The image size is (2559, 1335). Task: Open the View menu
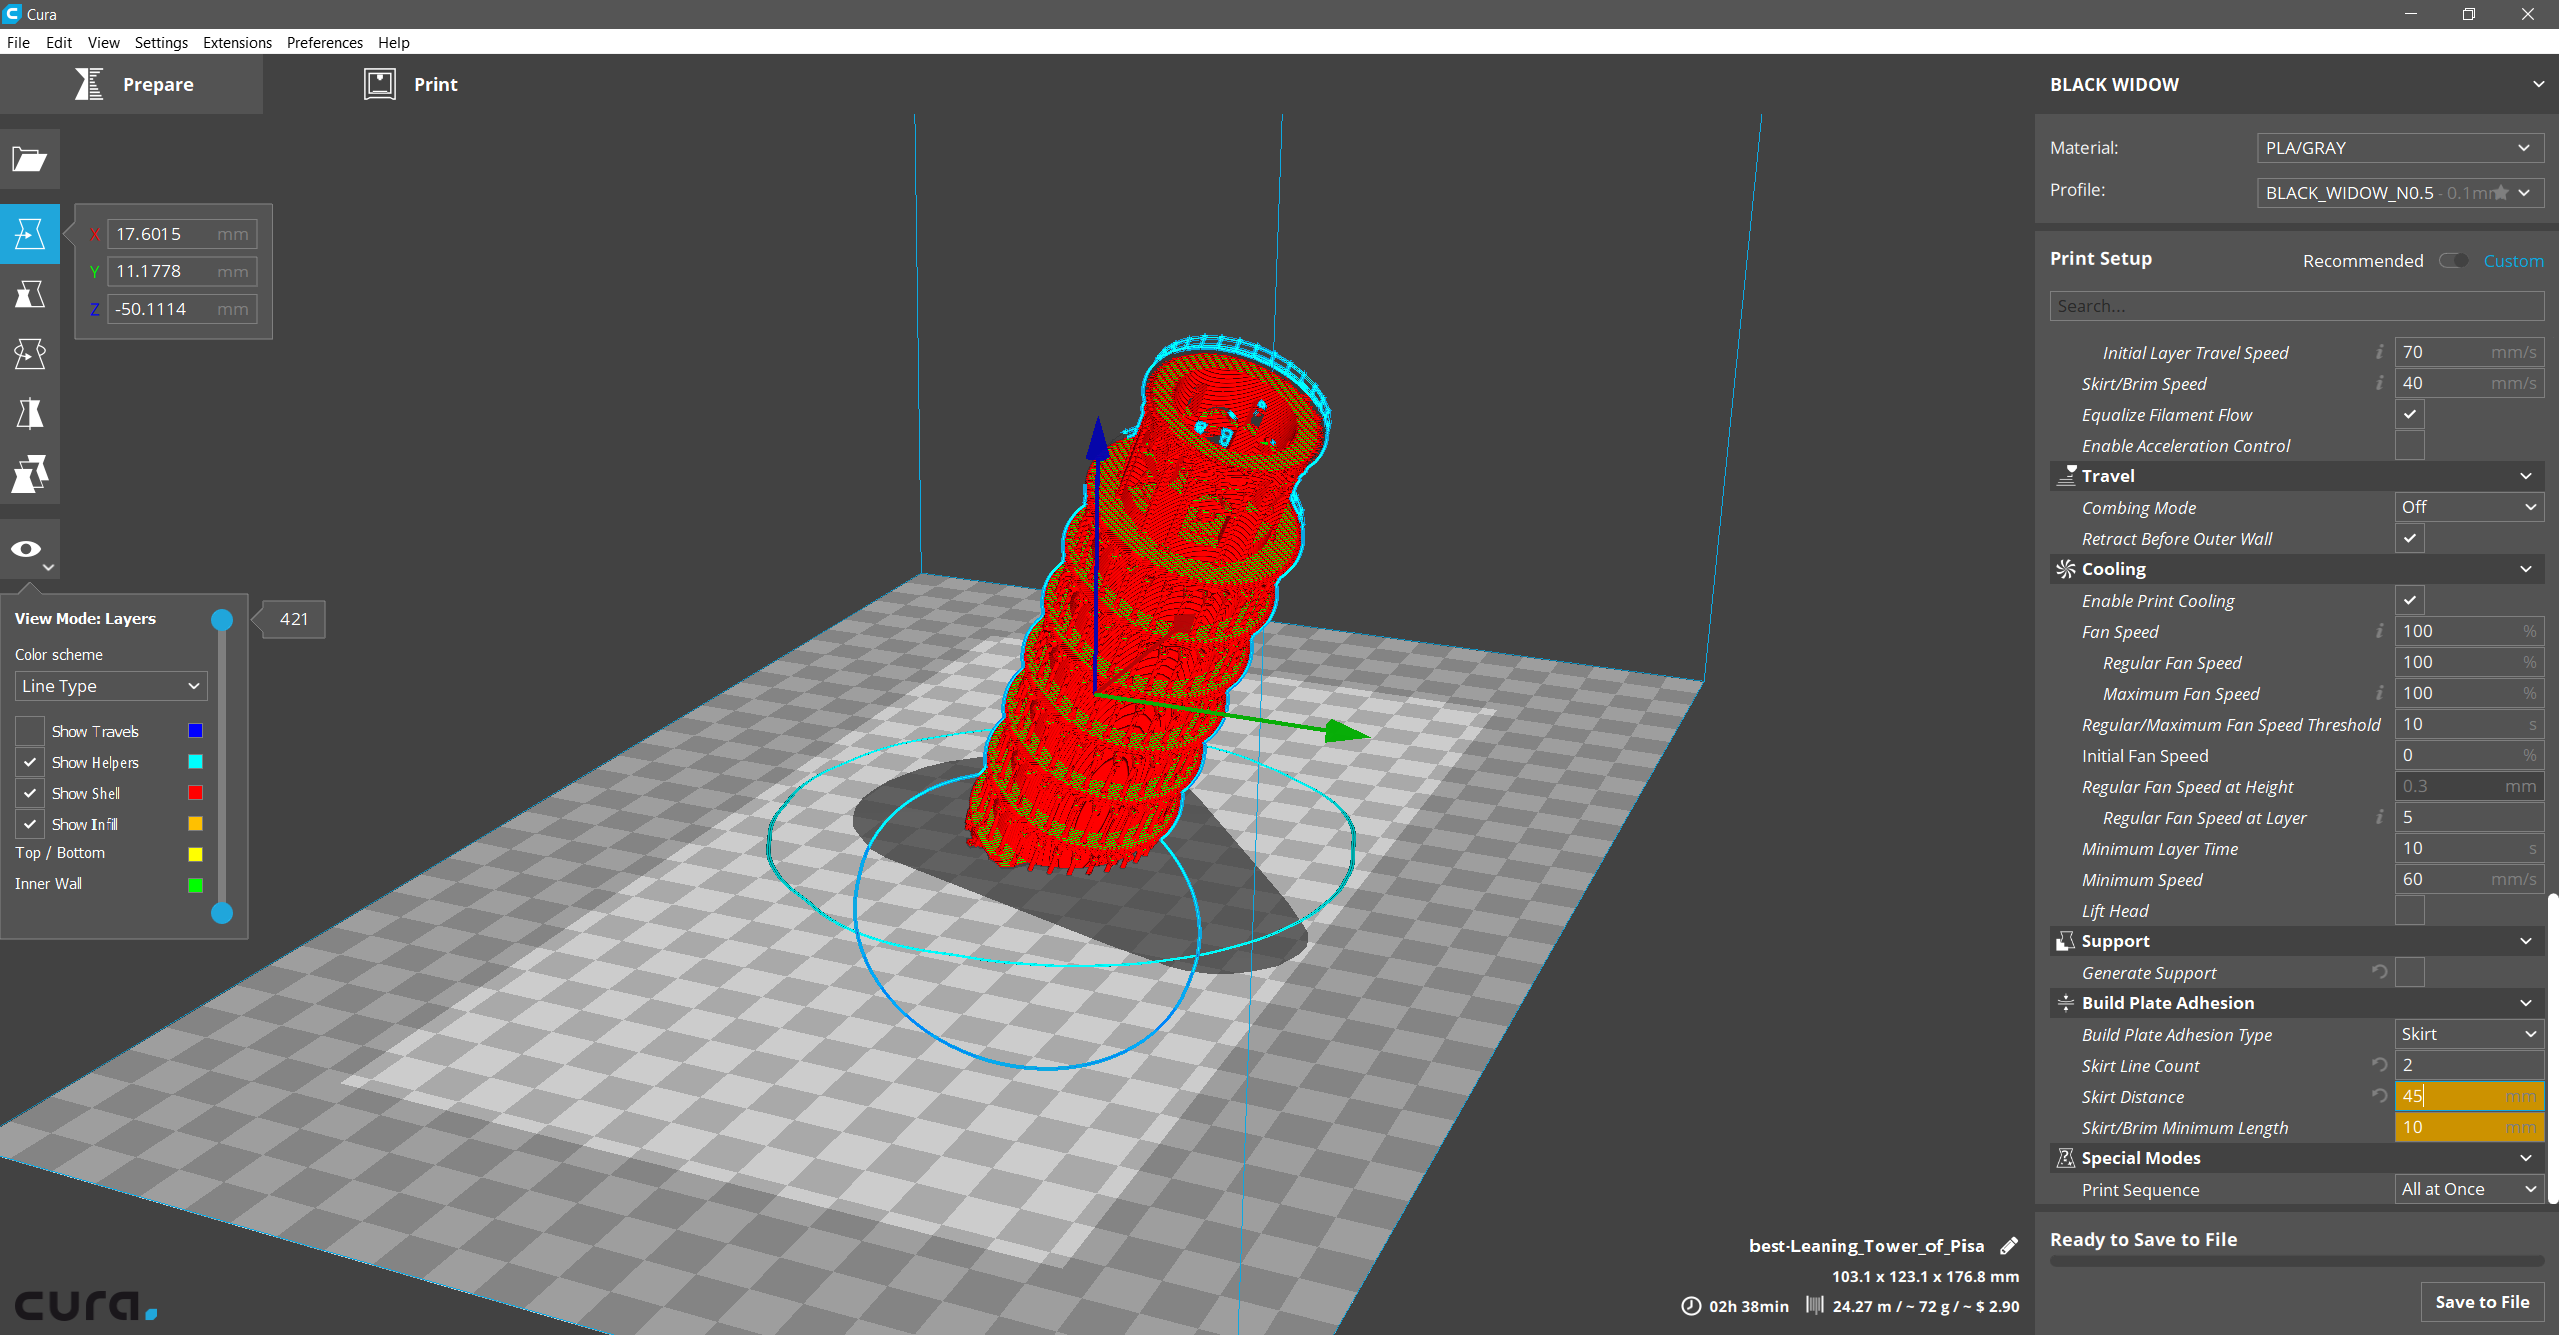pos(103,42)
